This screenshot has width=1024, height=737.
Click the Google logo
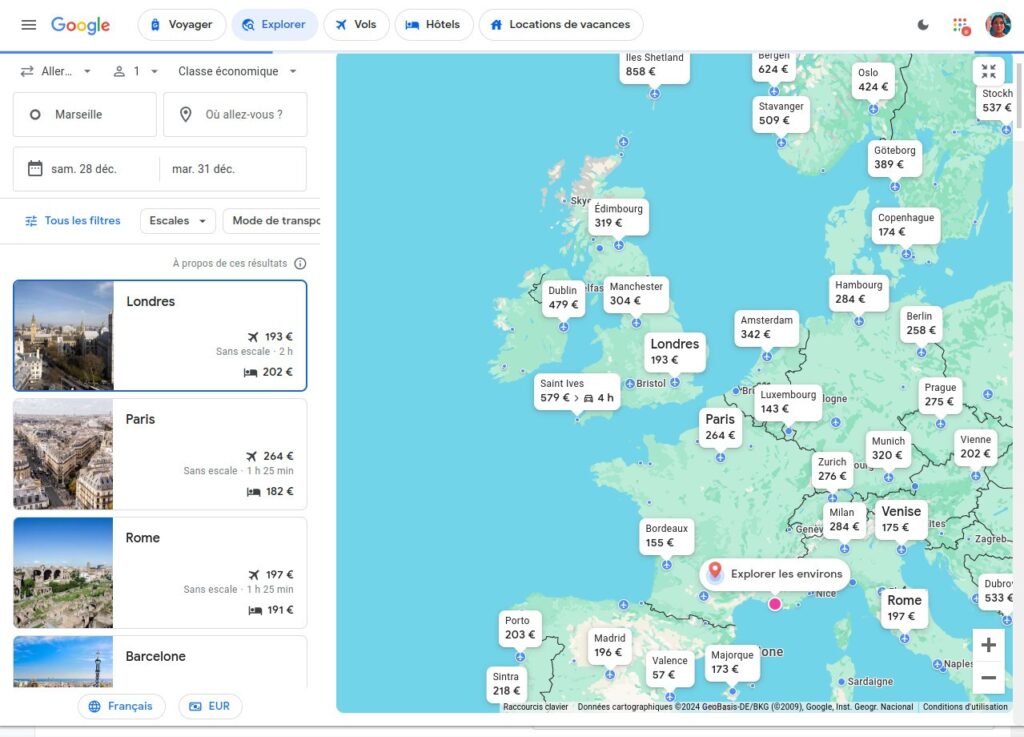pos(80,25)
